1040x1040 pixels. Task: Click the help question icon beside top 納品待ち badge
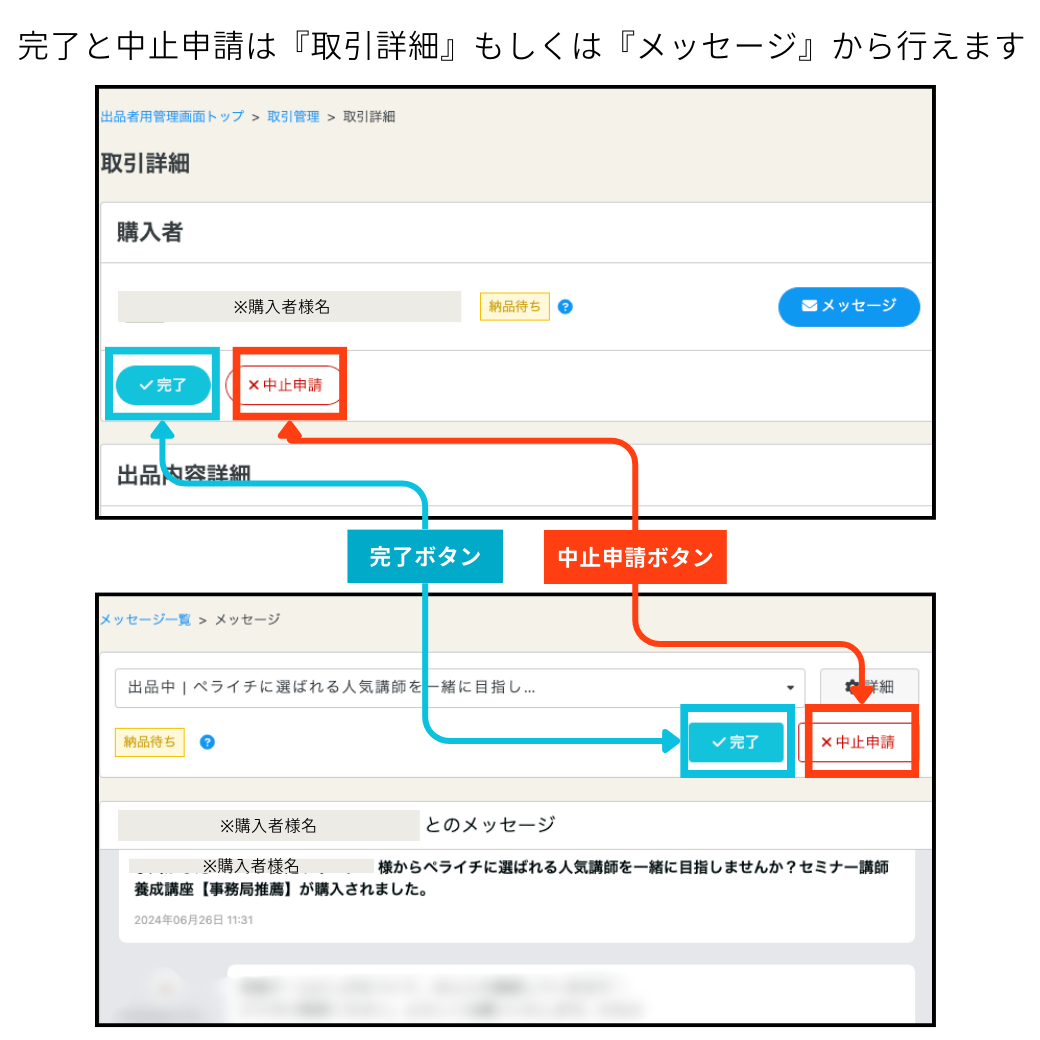pos(565,306)
